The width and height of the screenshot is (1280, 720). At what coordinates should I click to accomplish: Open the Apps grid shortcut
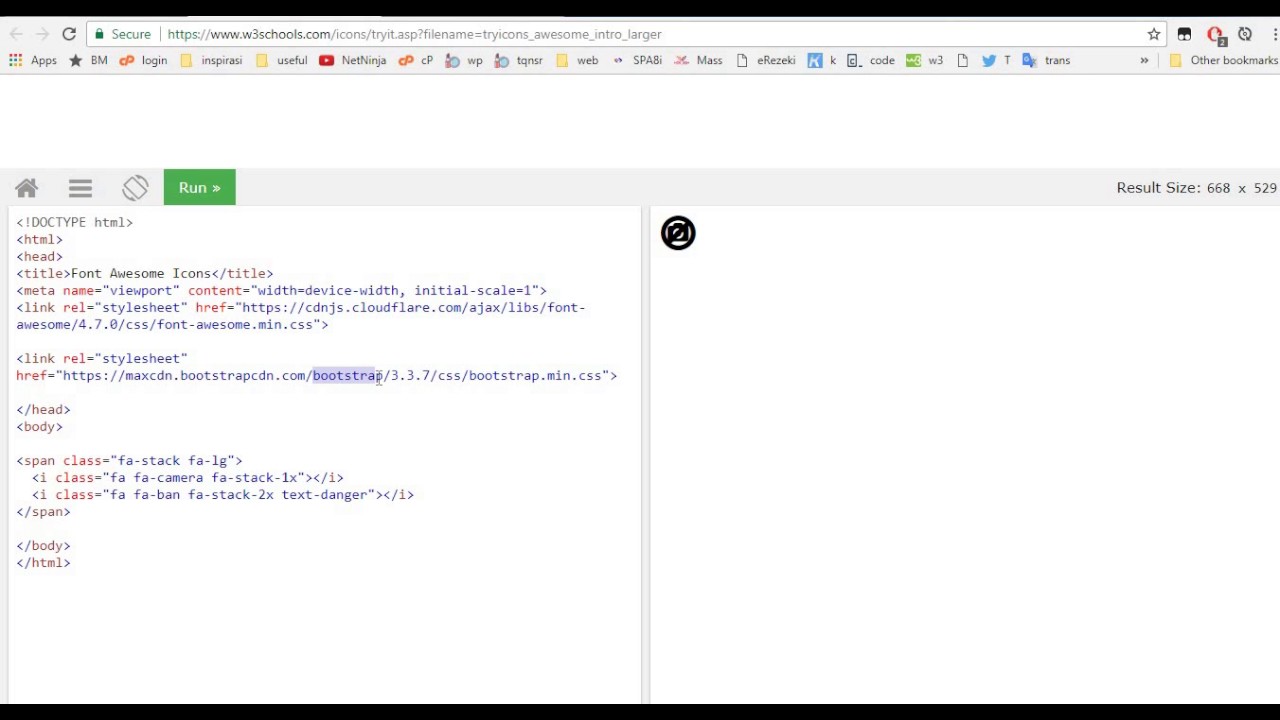[32, 60]
